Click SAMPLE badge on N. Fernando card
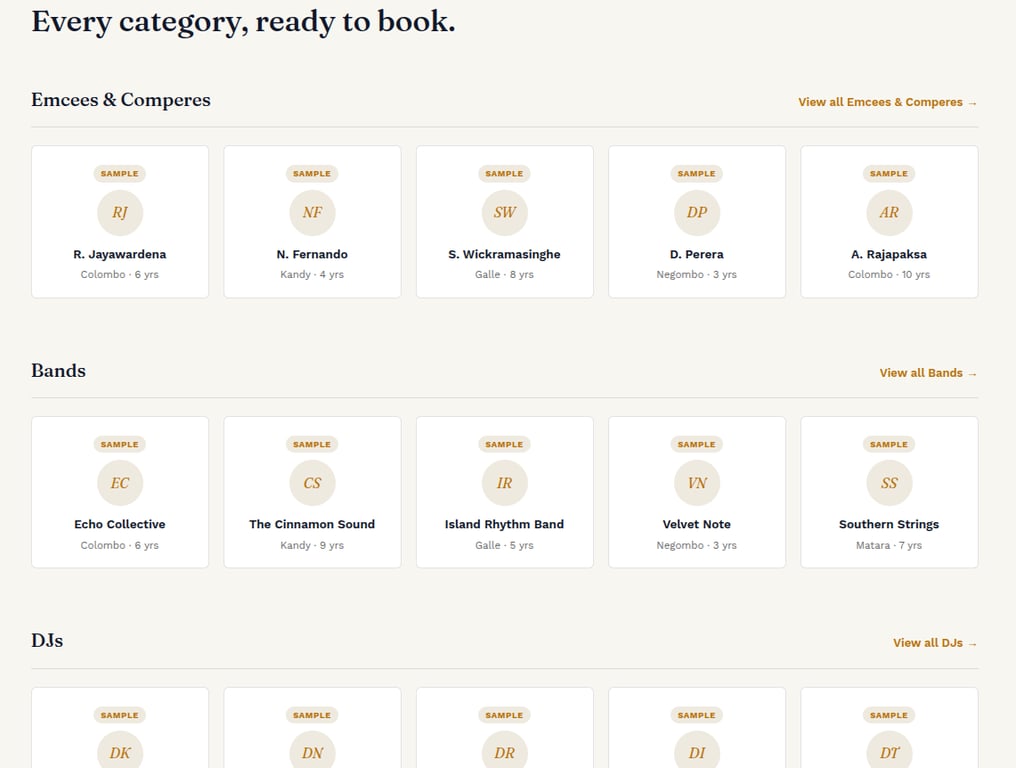Screen dimensions: 1016x768 pos(312,174)
